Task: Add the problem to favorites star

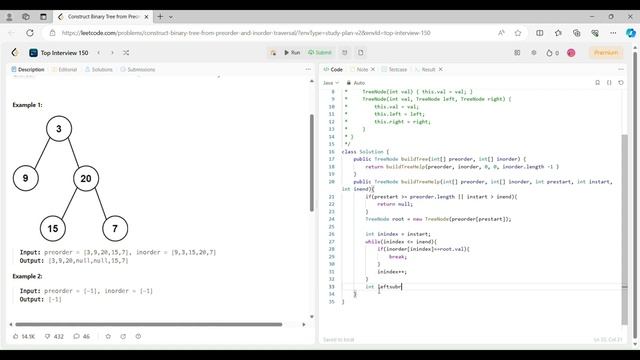Action: (108, 336)
